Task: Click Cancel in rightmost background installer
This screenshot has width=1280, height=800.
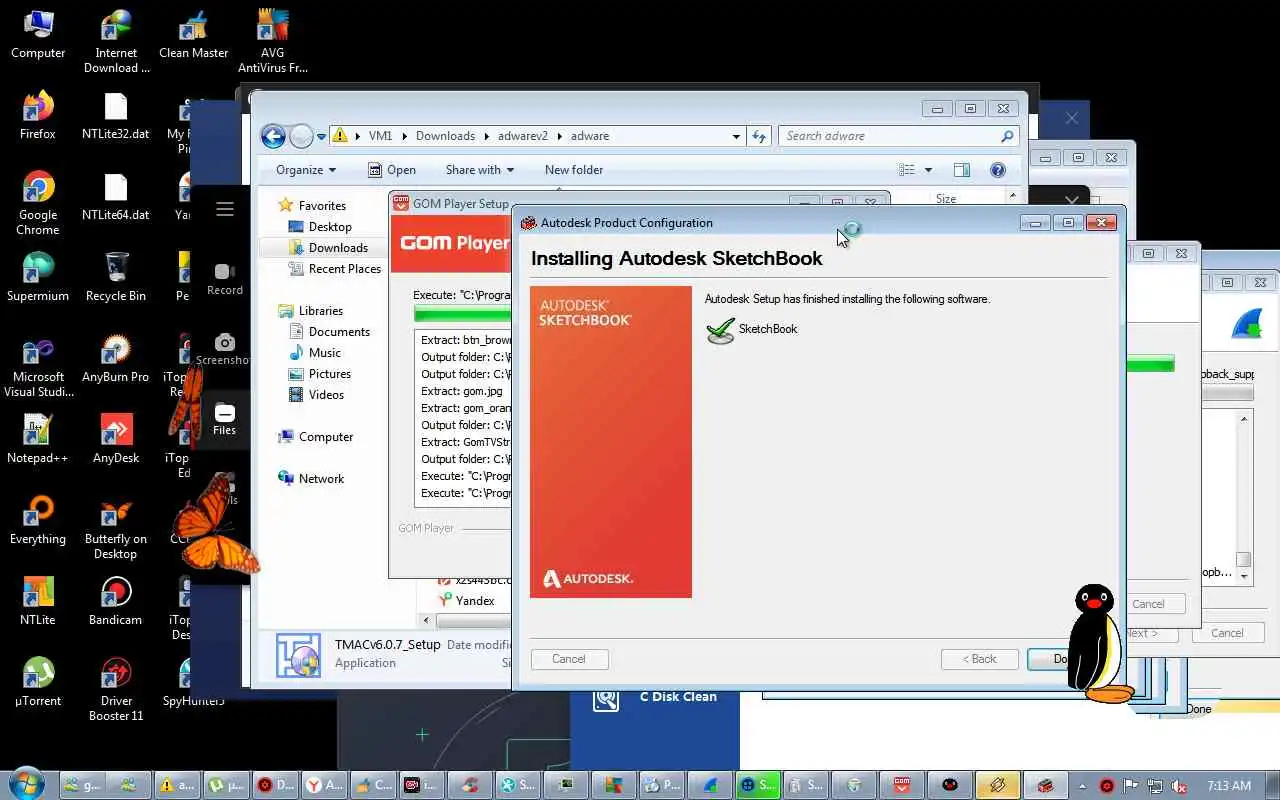Action: [x=1227, y=633]
